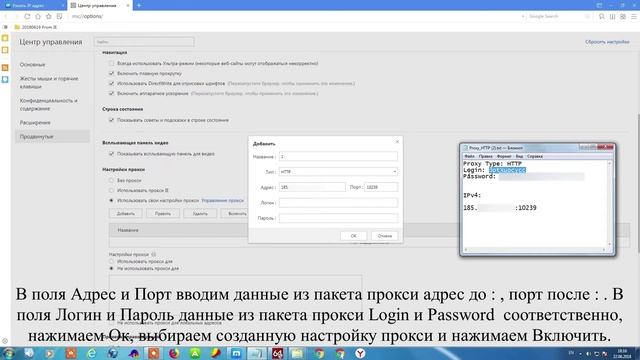Toggle 'Включить плавную прокрутку' checkbox

(111, 73)
